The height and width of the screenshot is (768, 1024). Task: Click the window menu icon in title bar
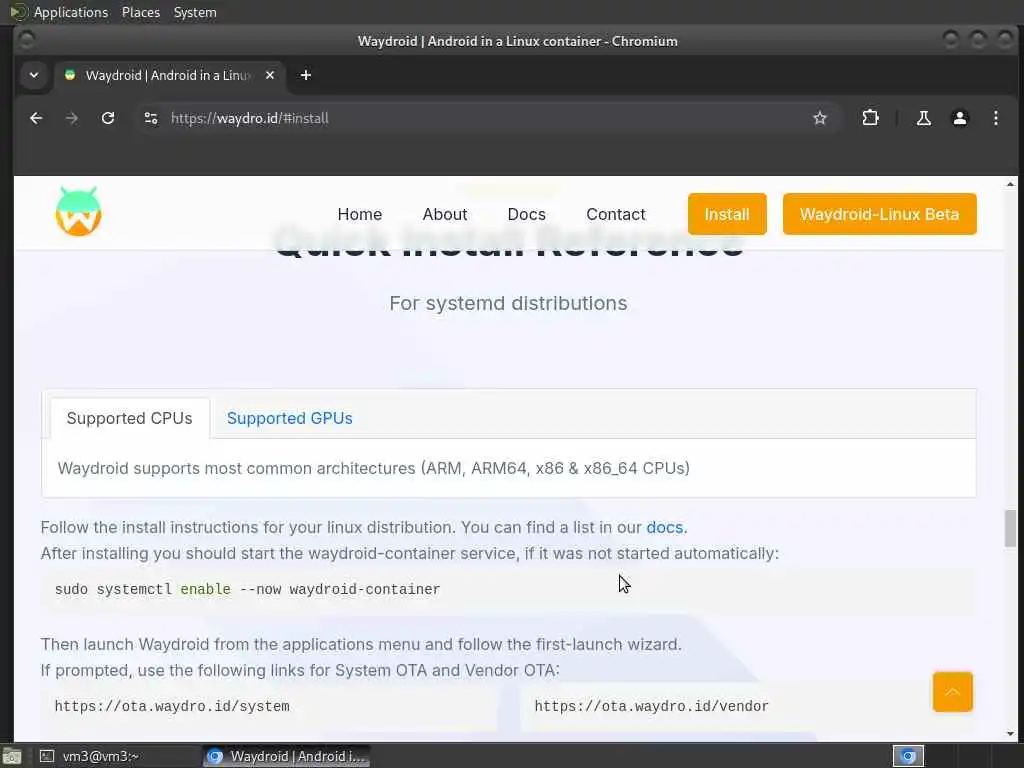coord(26,40)
